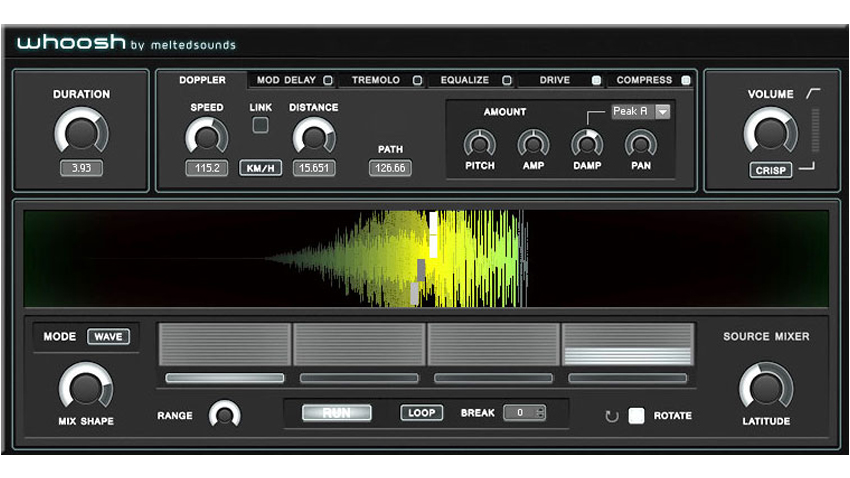Click the Path value field 126.66
The height and width of the screenshot is (478, 850).
(390, 168)
